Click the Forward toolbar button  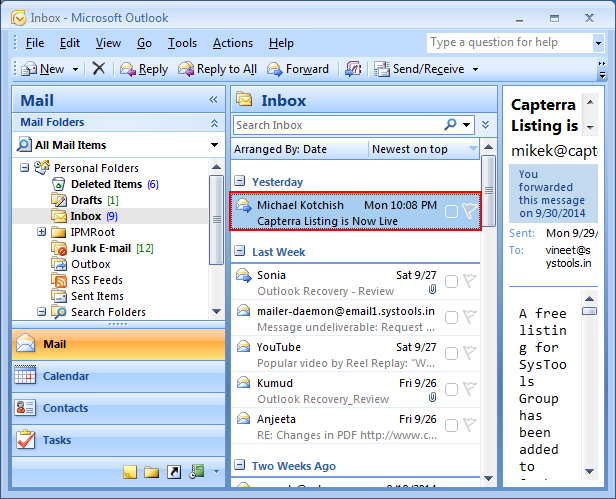pos(298,69)
